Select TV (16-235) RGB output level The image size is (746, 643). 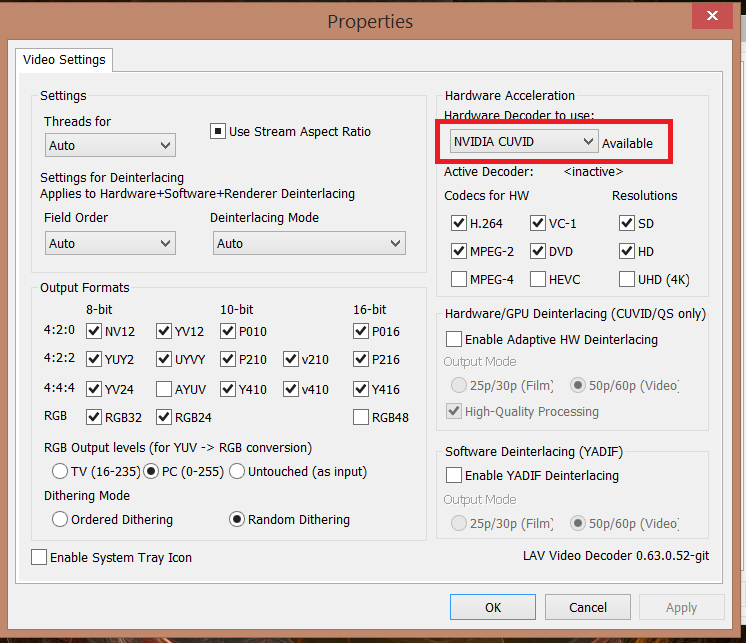coord(59,471)
